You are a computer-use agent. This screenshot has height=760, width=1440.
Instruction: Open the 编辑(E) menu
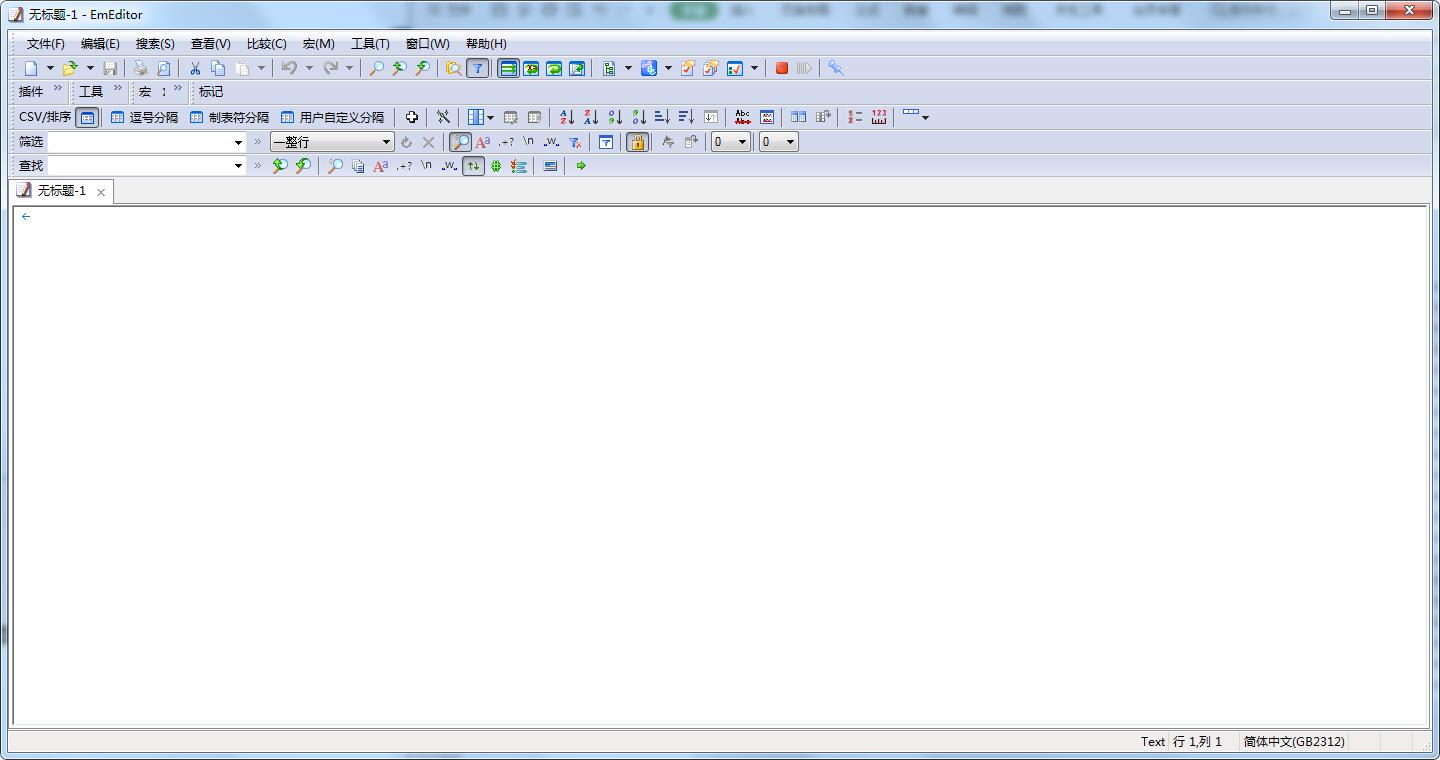(100, 44)
